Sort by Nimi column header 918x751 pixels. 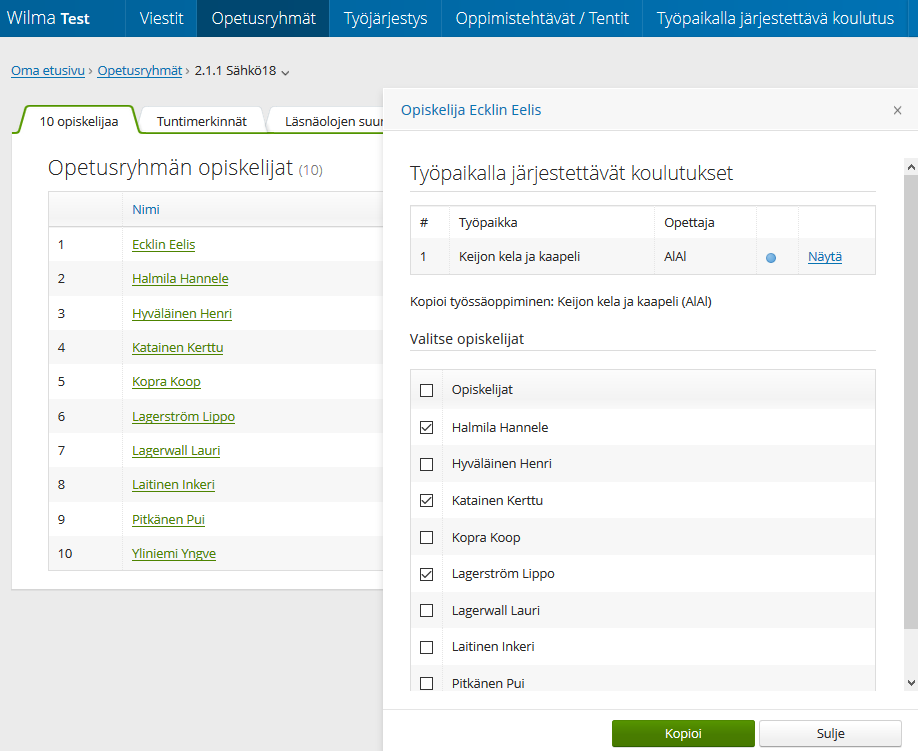(x=146, y=210)
